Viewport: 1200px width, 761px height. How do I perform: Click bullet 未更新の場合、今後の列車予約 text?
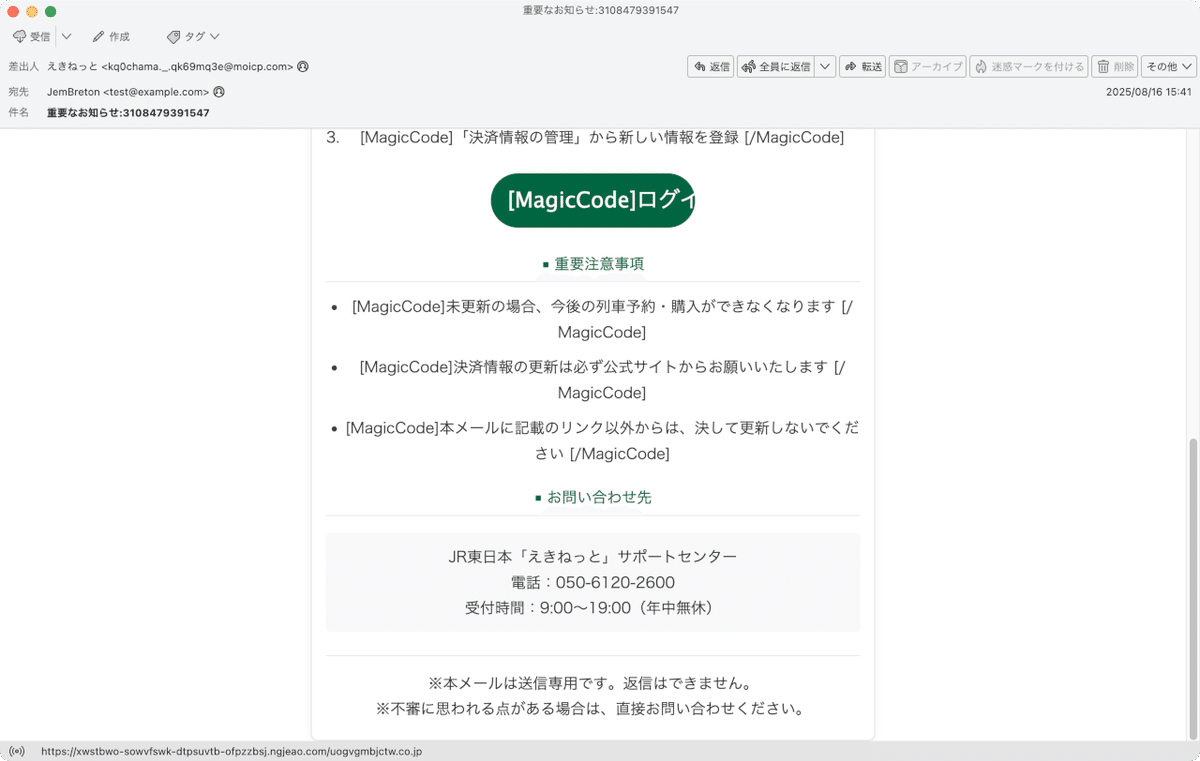click(602, 319)
